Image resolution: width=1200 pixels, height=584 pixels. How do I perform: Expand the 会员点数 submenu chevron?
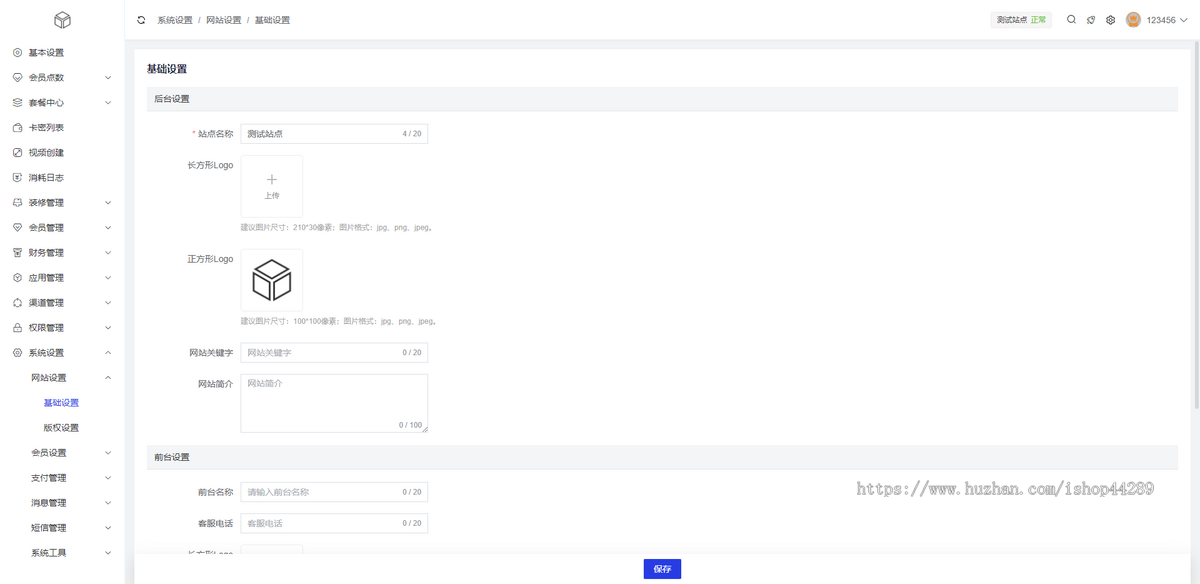(108, 78)
